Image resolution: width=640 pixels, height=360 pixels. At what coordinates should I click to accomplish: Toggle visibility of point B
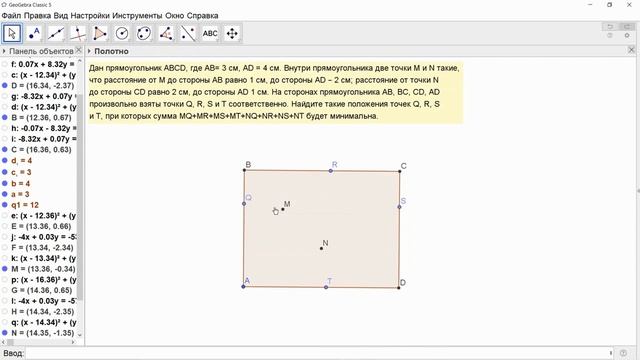(x=5, y=118)
